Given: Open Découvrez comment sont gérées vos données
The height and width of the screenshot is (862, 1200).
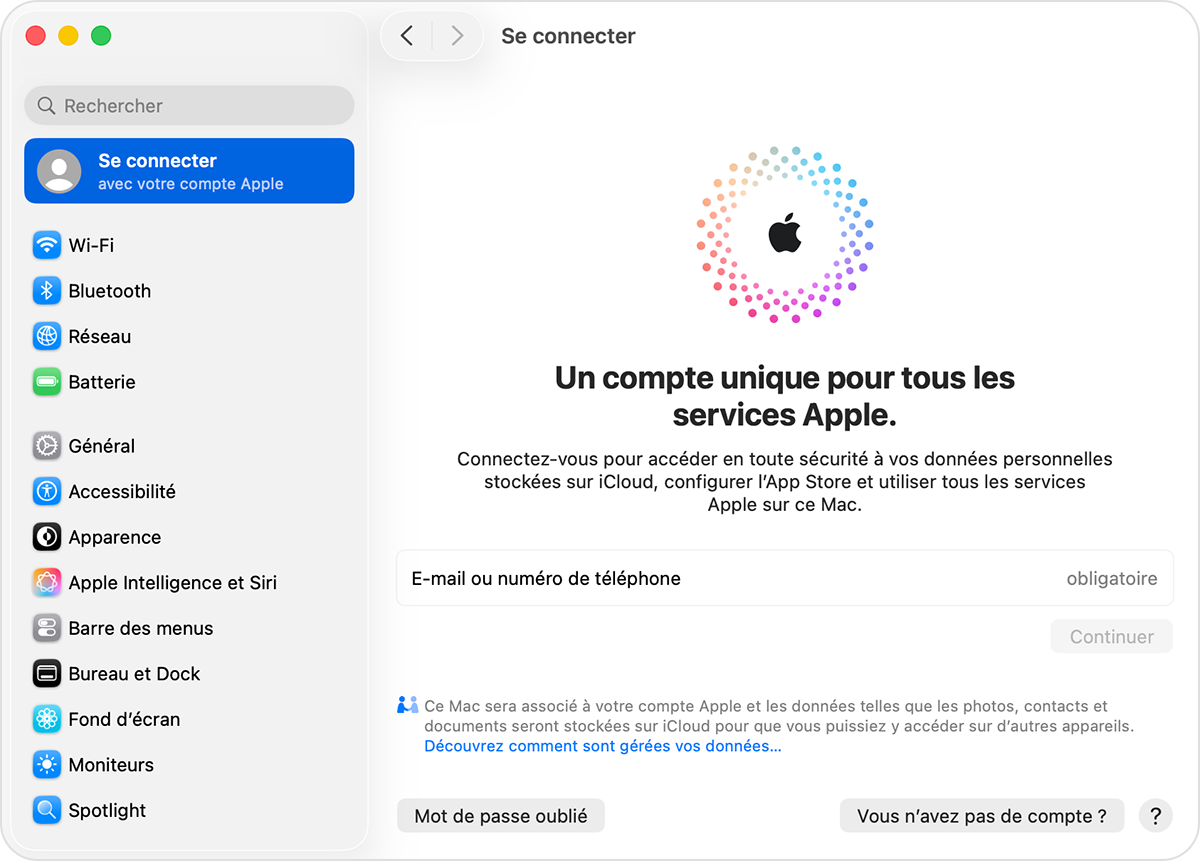Looking at the screenshot, I should 603,745.
